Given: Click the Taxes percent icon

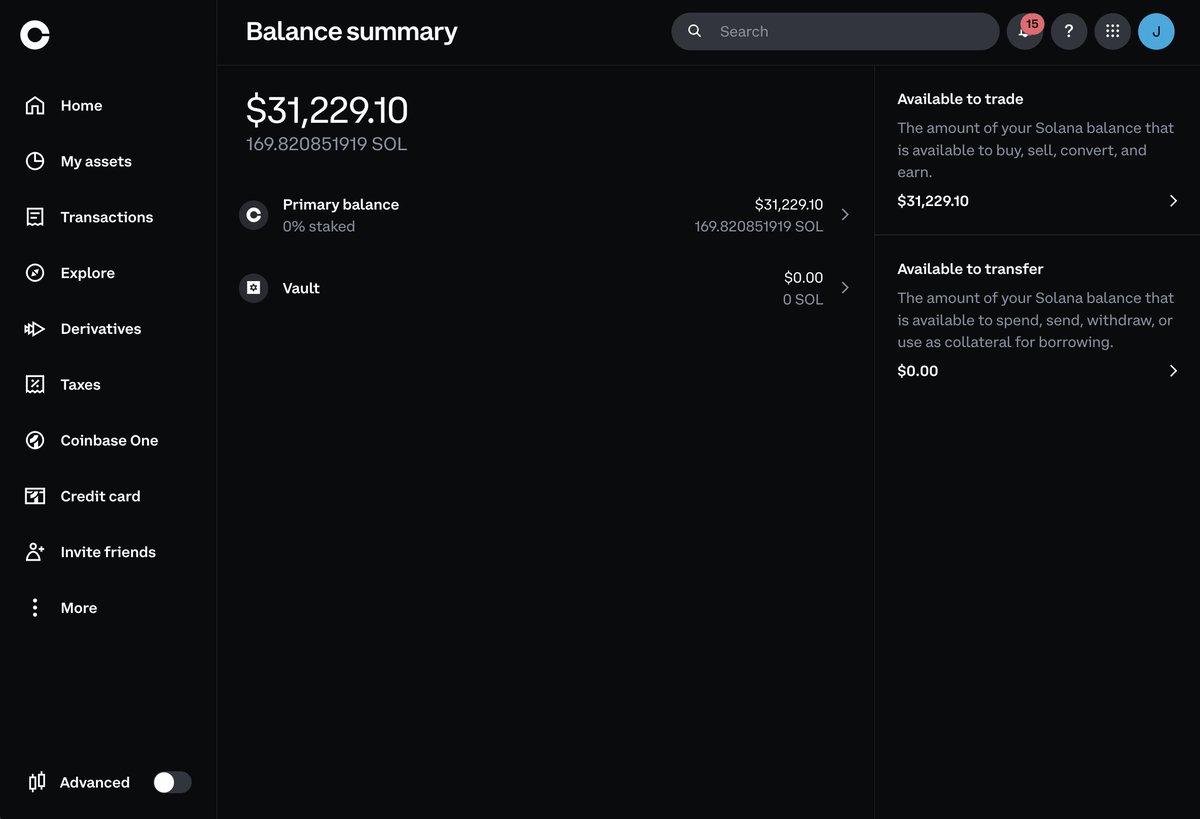Looking at the screenshot, I should tap(35, 384).
